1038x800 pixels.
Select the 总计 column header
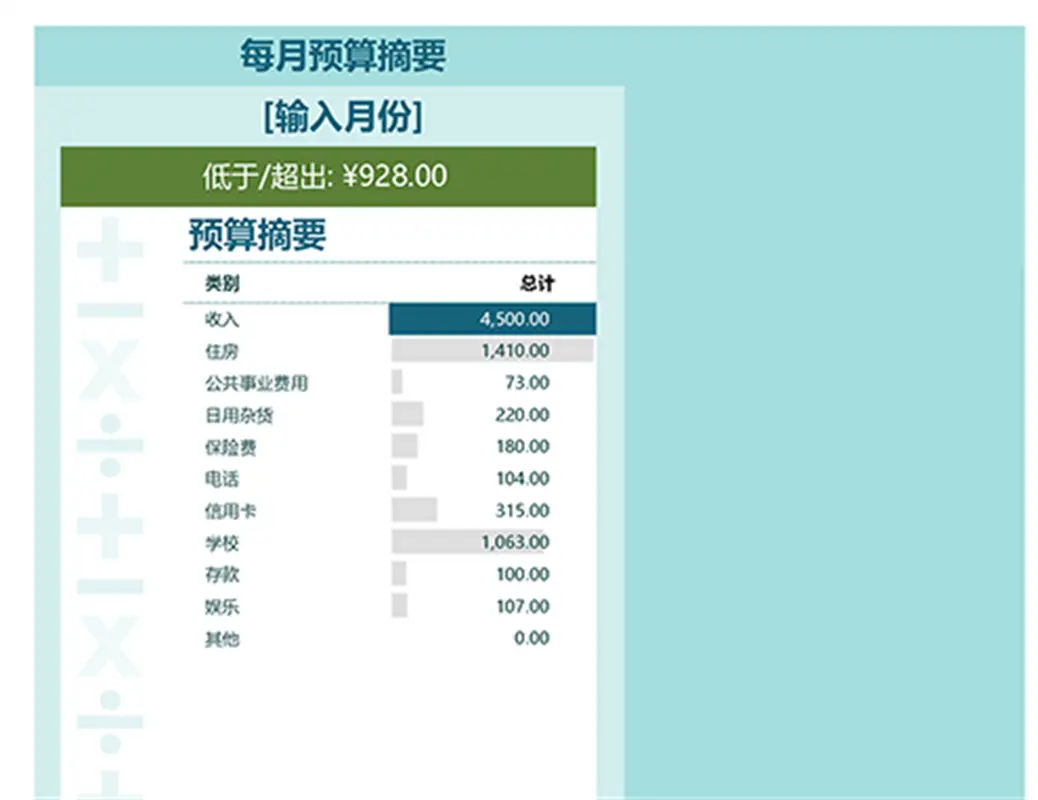click(x=536, y=284)
